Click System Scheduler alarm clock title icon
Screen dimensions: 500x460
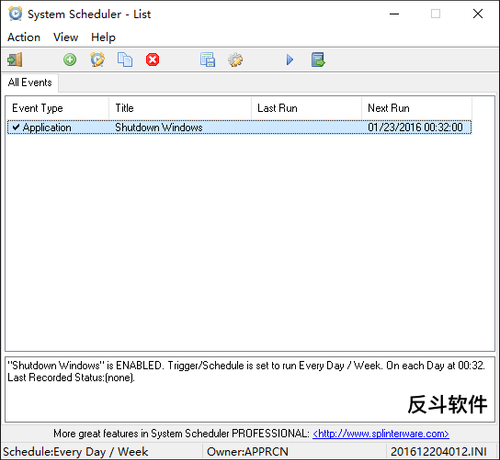coord(15,14)
